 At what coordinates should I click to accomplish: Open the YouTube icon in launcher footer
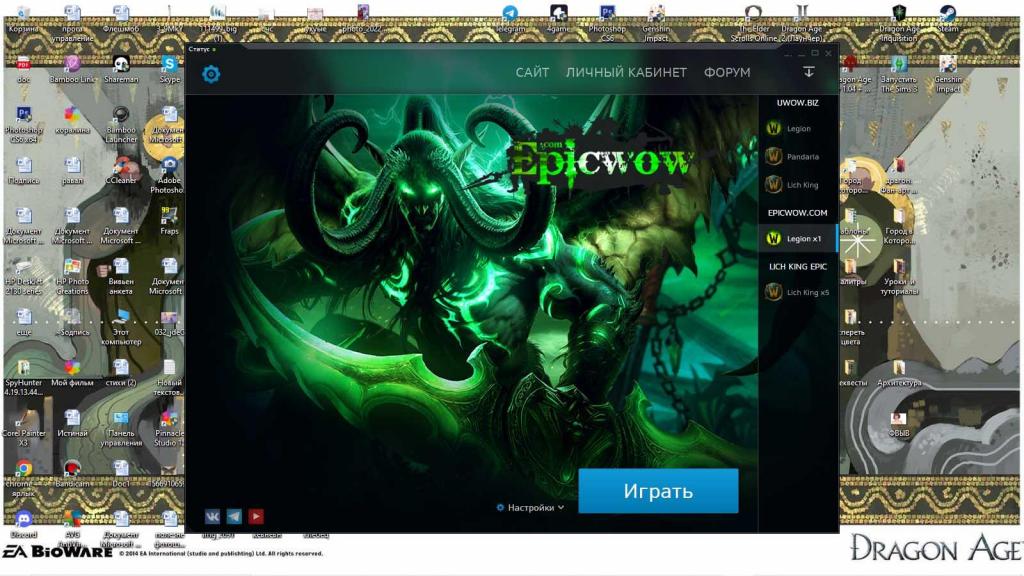coord(256,516)
